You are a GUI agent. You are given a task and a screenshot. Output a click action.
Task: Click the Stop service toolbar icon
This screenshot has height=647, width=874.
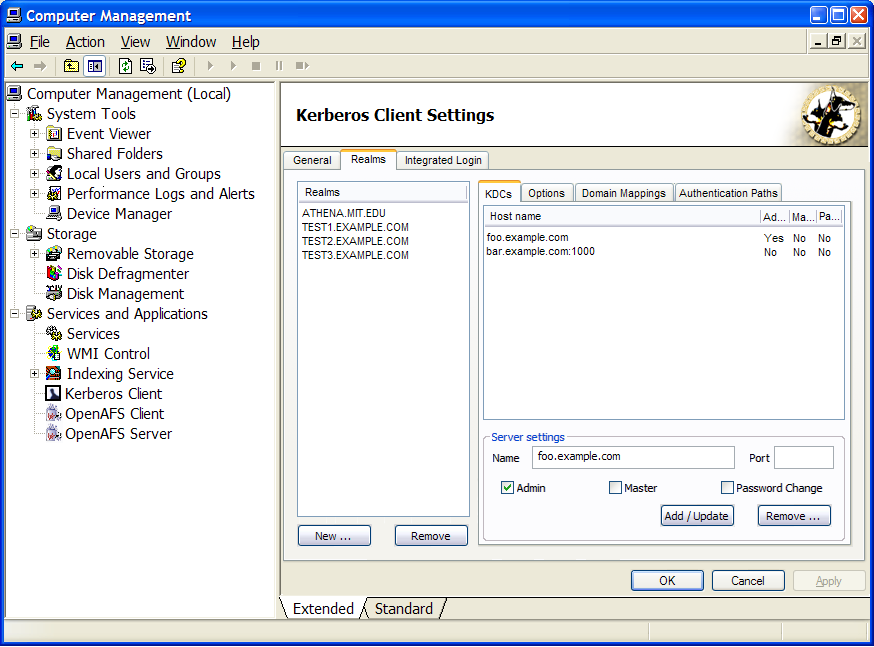[256, 66]
